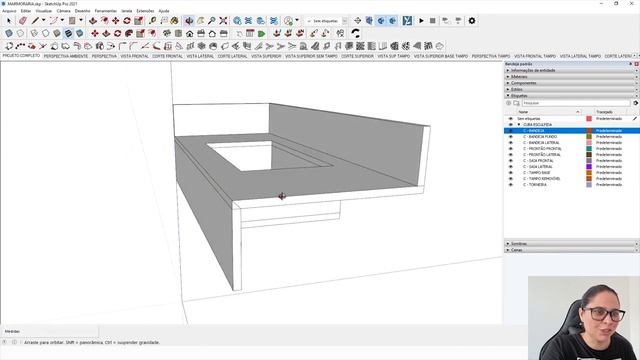Toggle visibility of Sem etiquetas tag

(x=510, y=118)
